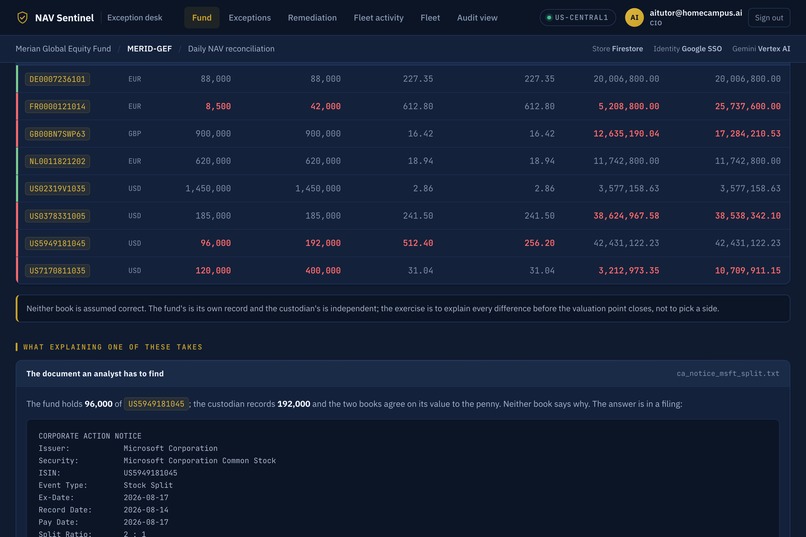Go to the Fleet activity tab
806x537 pixels.
tap(378, 17)
